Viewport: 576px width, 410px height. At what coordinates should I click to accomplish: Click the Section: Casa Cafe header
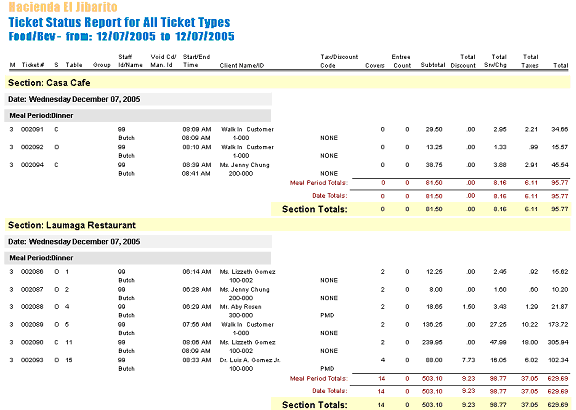(287, 83)
